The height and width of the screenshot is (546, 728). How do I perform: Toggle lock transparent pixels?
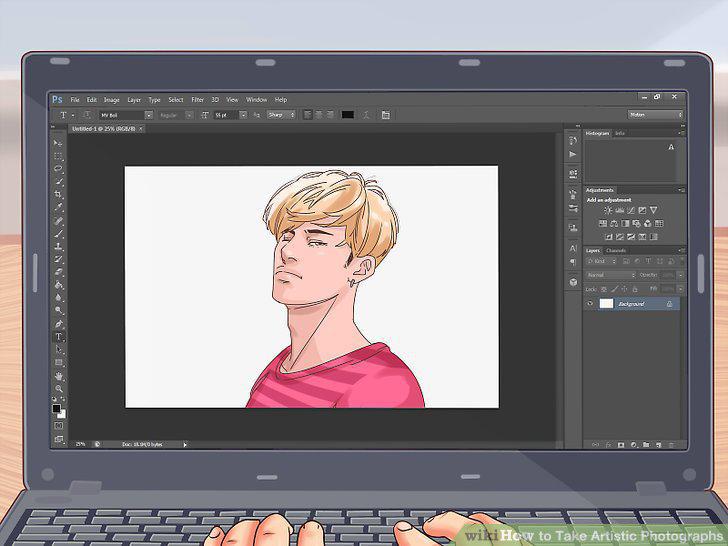pyautogui.click(x=604, y=289)
